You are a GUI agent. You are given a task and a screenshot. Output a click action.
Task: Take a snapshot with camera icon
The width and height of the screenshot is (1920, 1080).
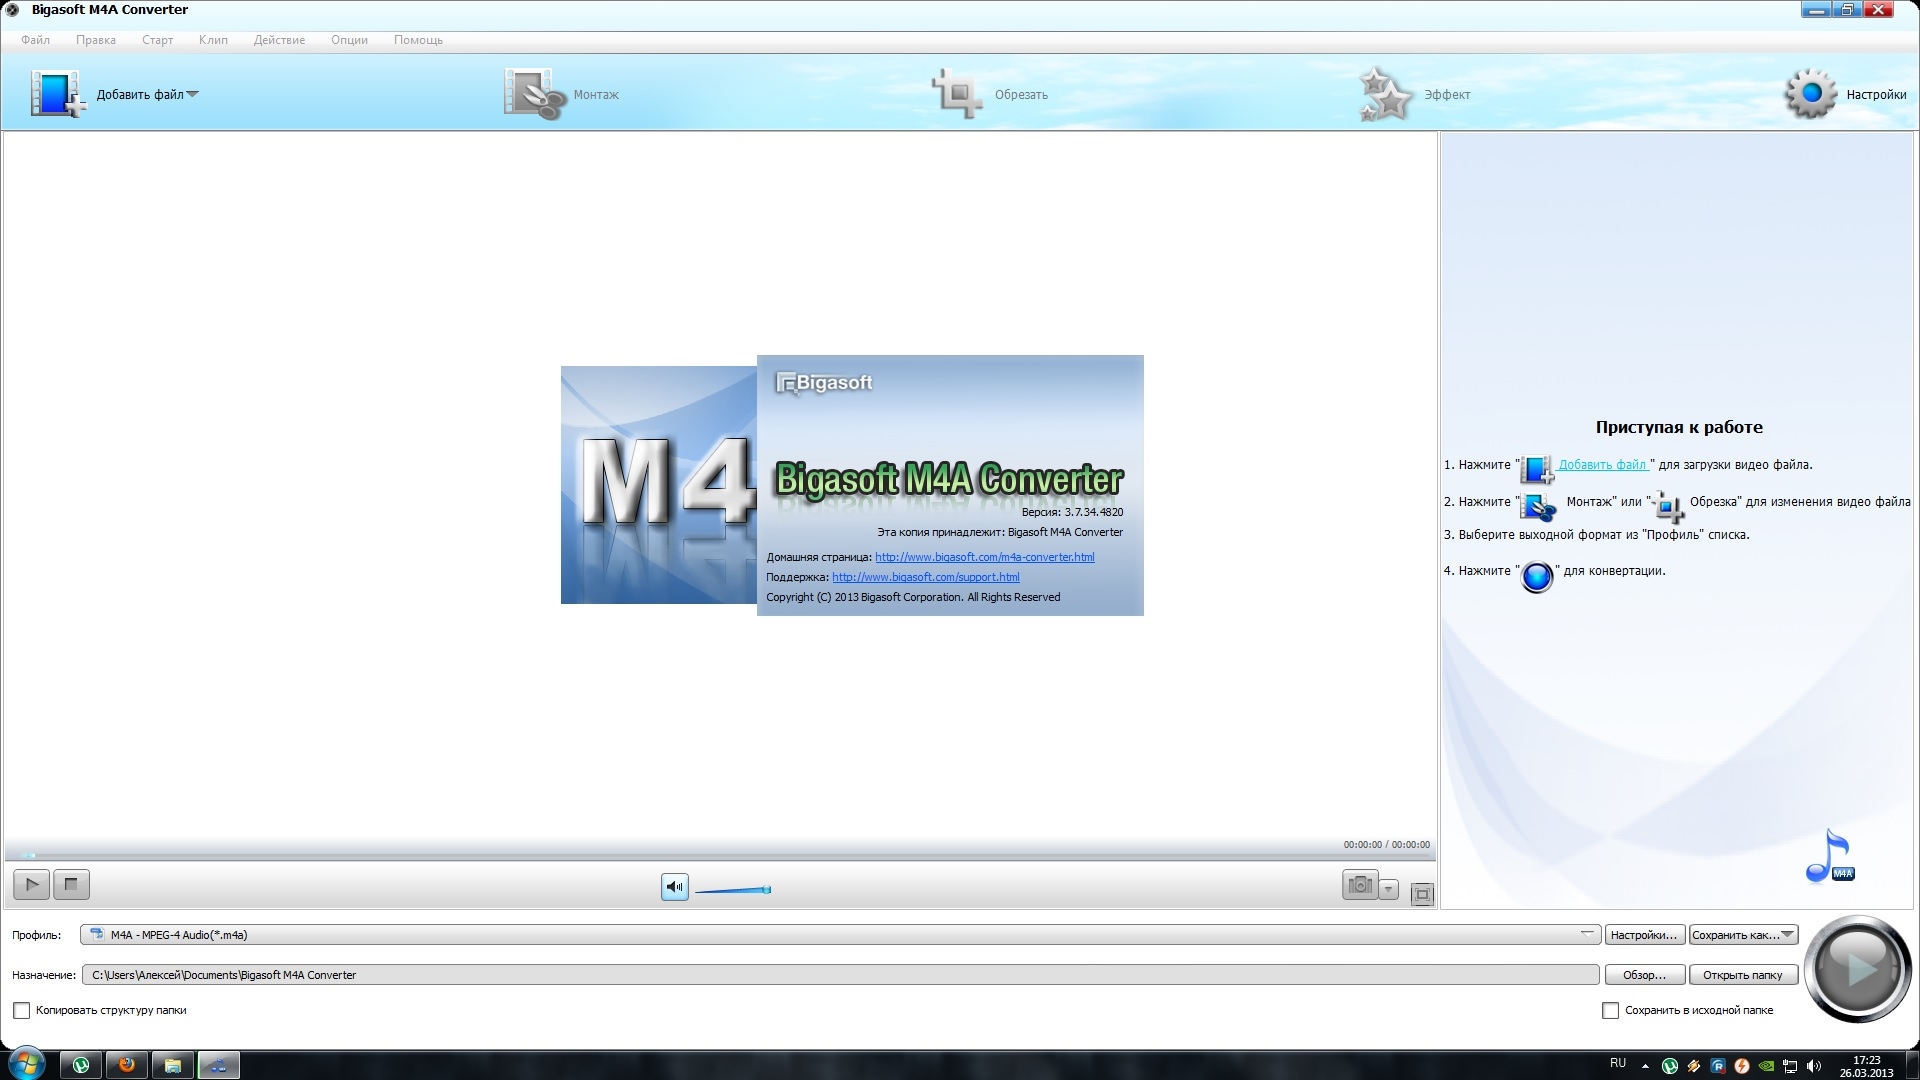(1359, 885)
